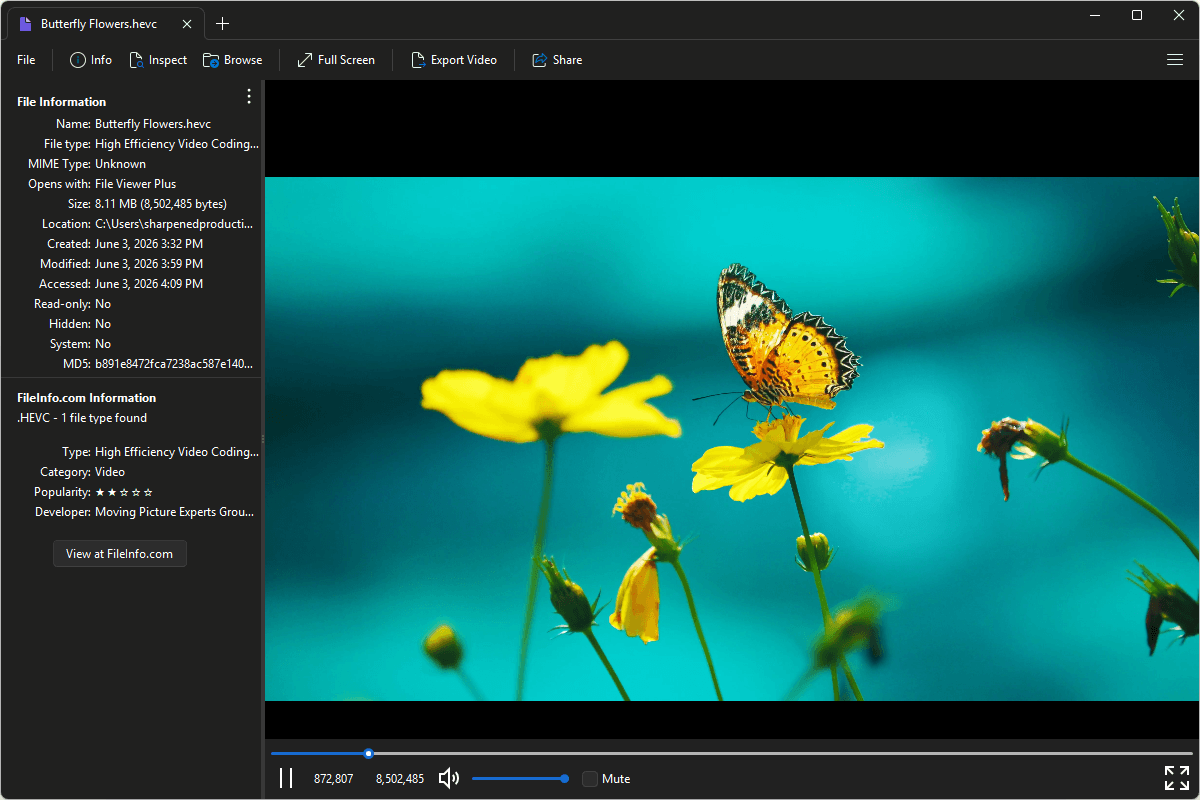This screenshot has height=800, width=1200.
Task: Click the Category value Video
Action: (110, 472)
